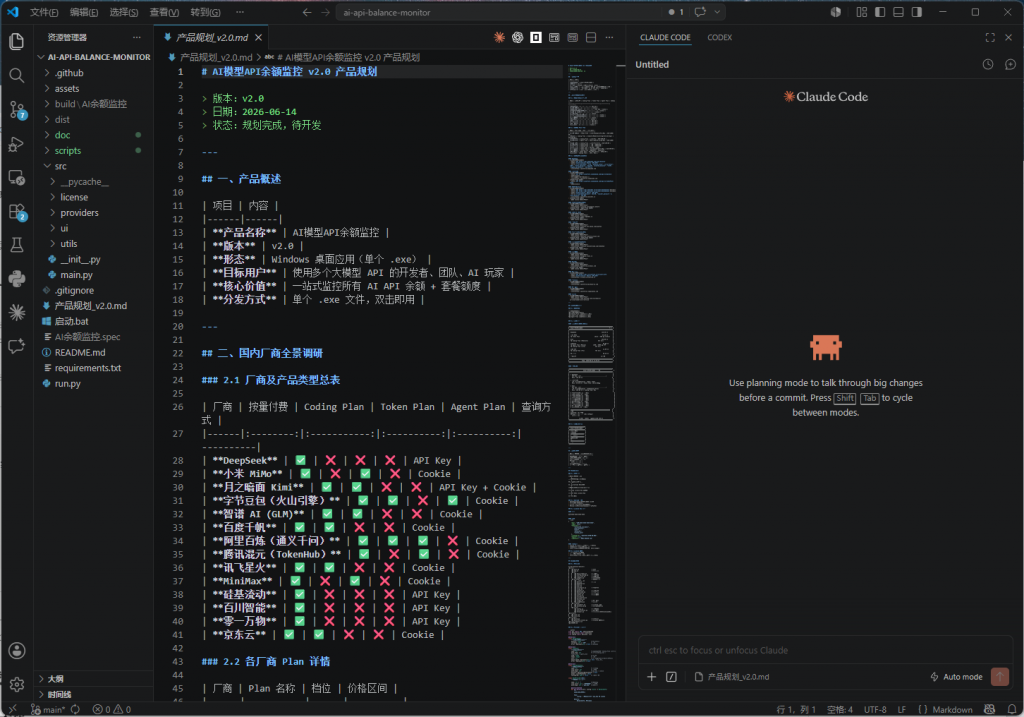The height and width of the screenshot is (717, 1024).
Task: Open the Testing flask view
Action: 17,245
